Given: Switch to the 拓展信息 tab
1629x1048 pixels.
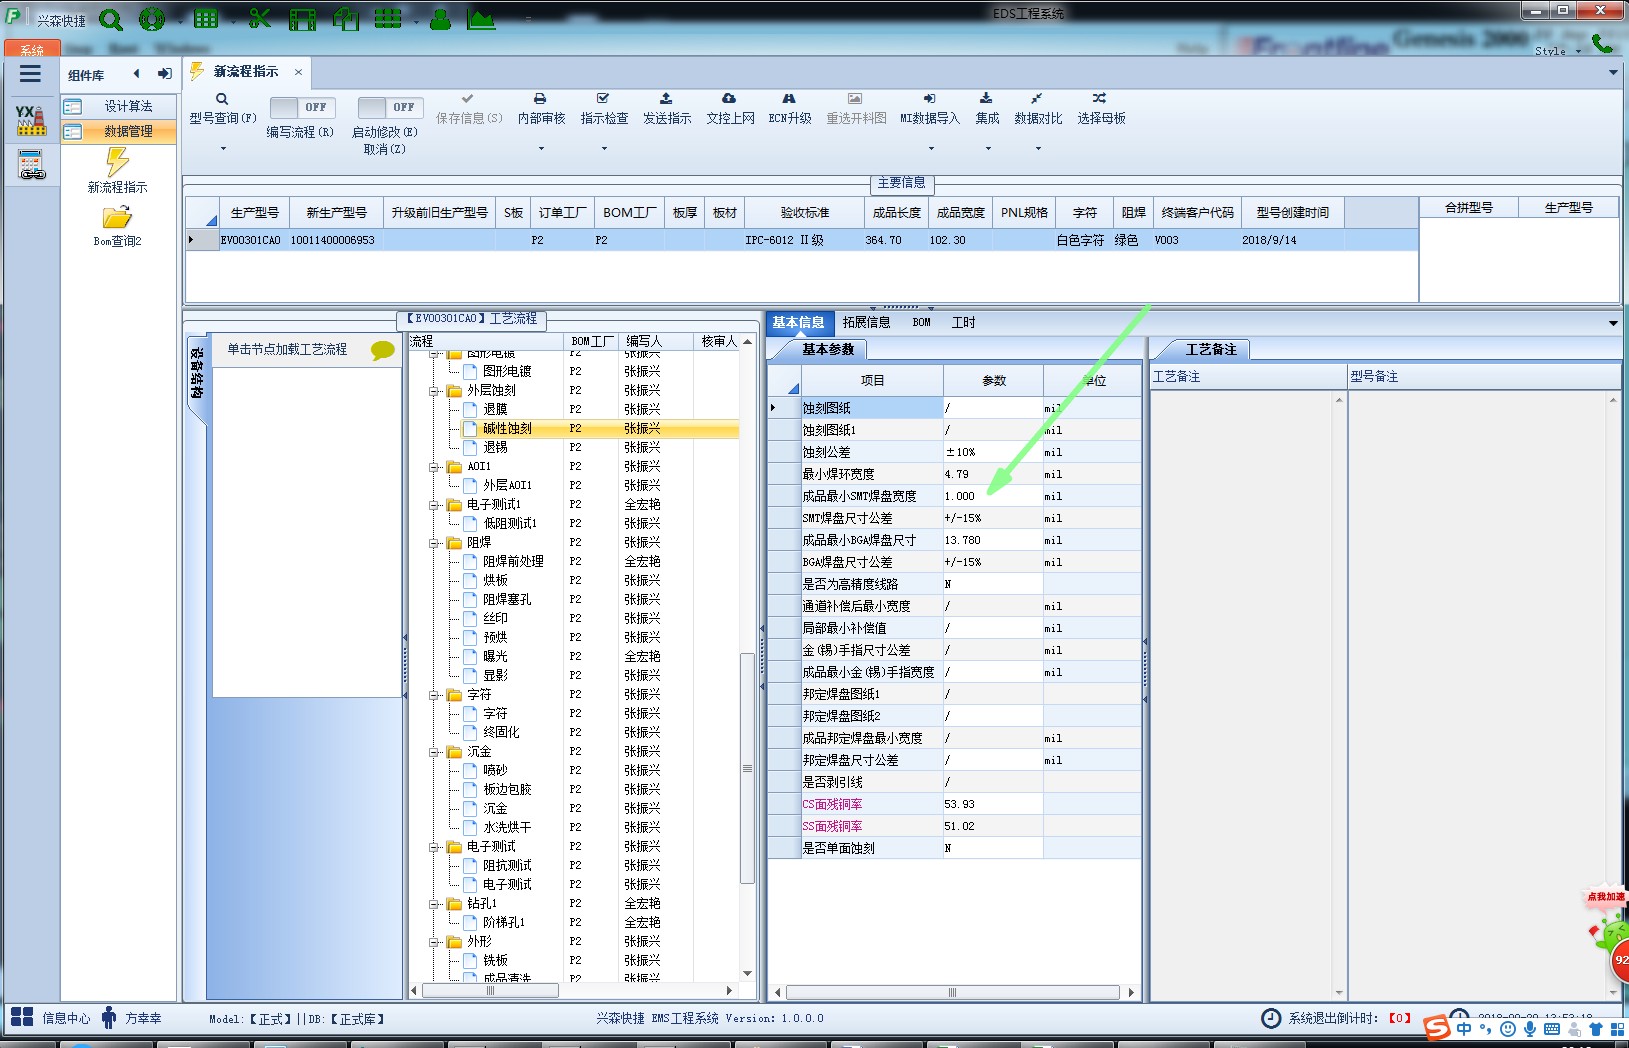Looking at the screenshot, I should [x=866, y=322].
